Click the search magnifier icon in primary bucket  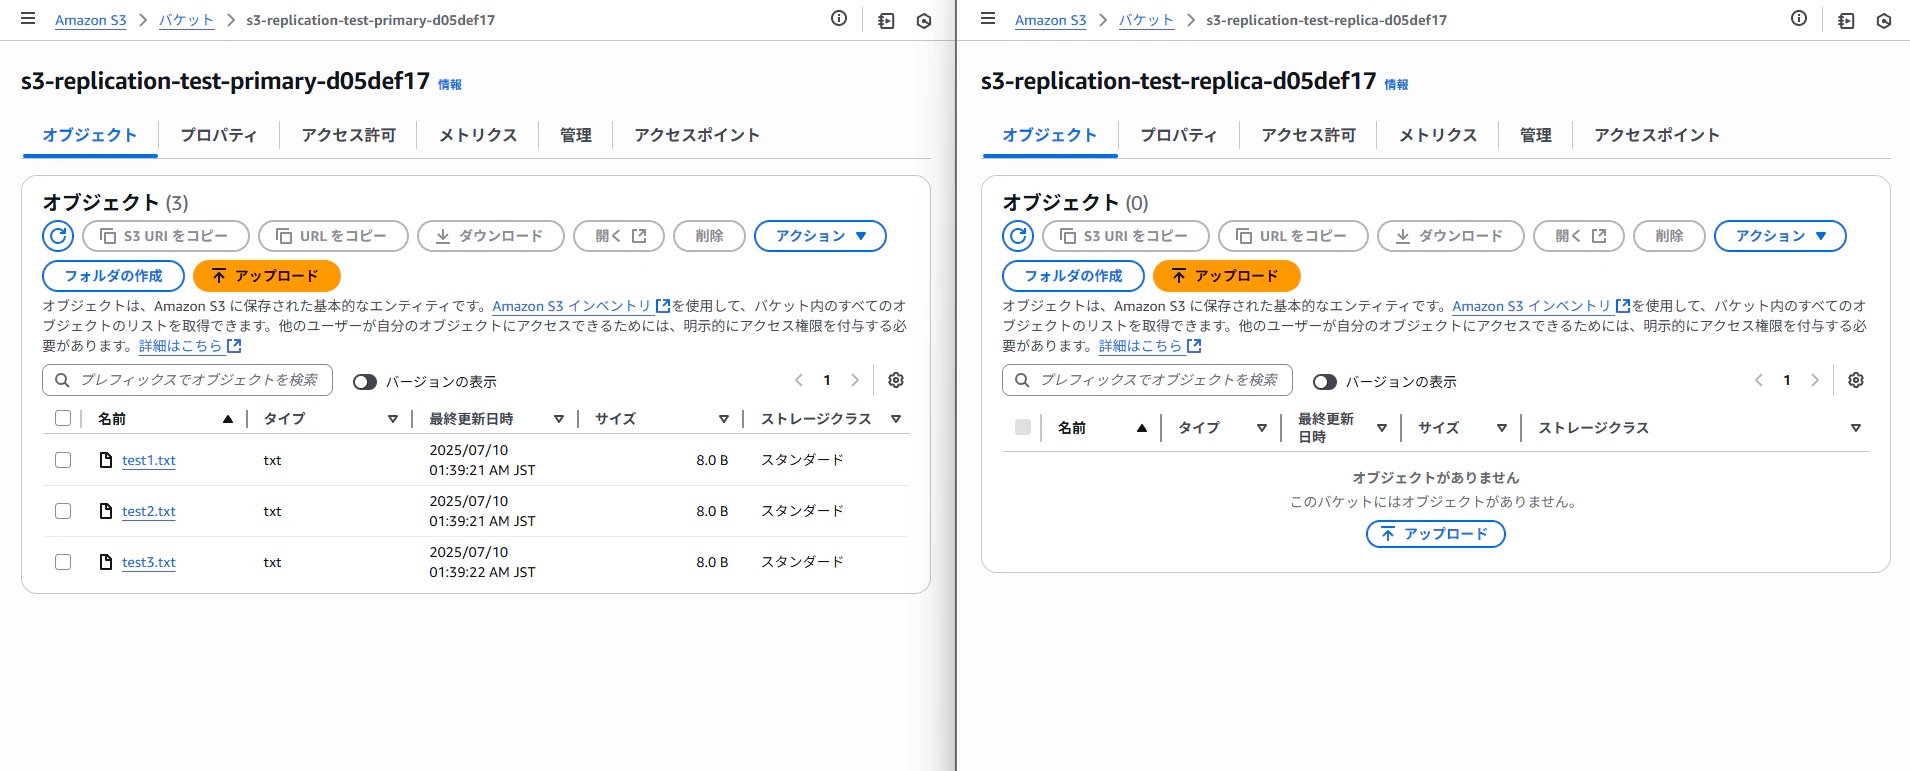tap(62, 380)
